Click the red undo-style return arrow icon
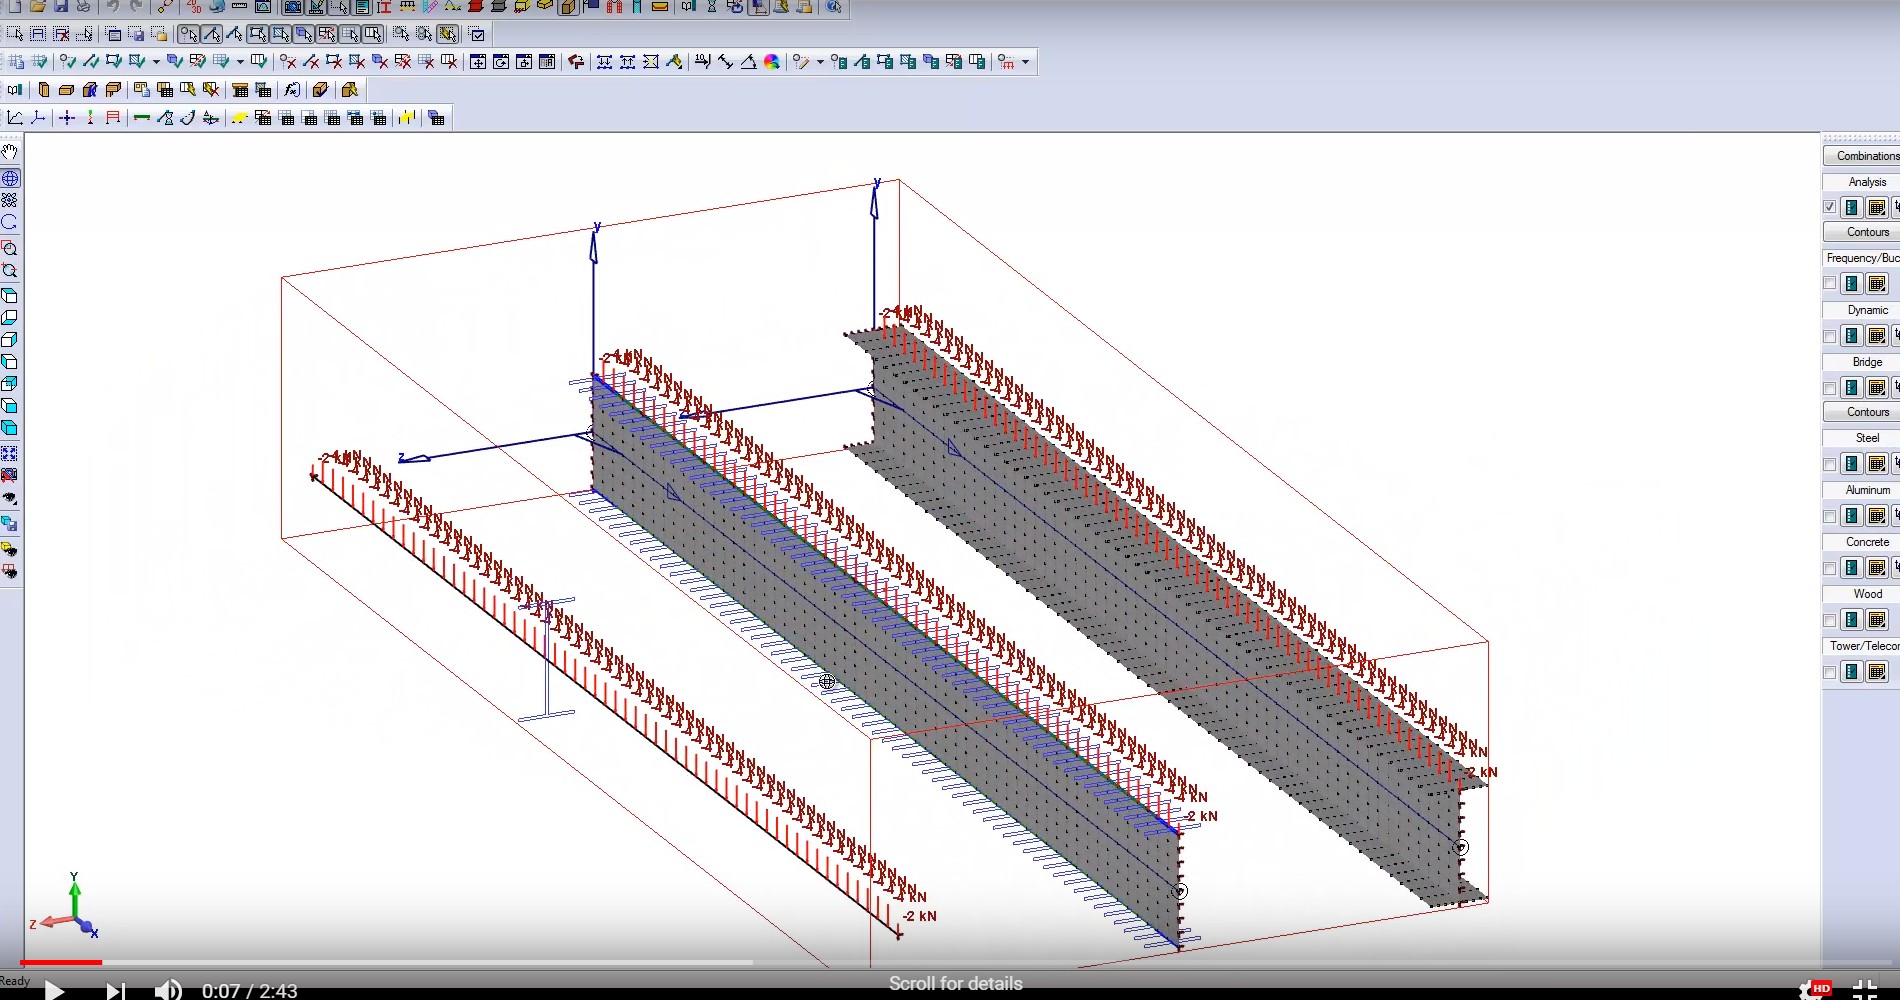 pos(576,62)
